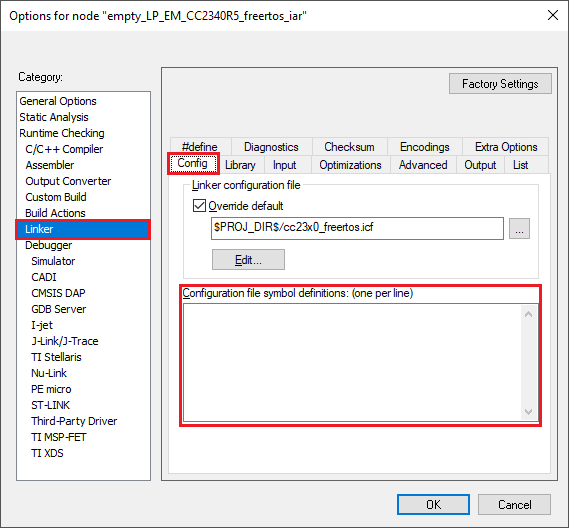This screenshot has height=528, width=569.
Task: Open the Extra Options tab
Action: (506, 147)
